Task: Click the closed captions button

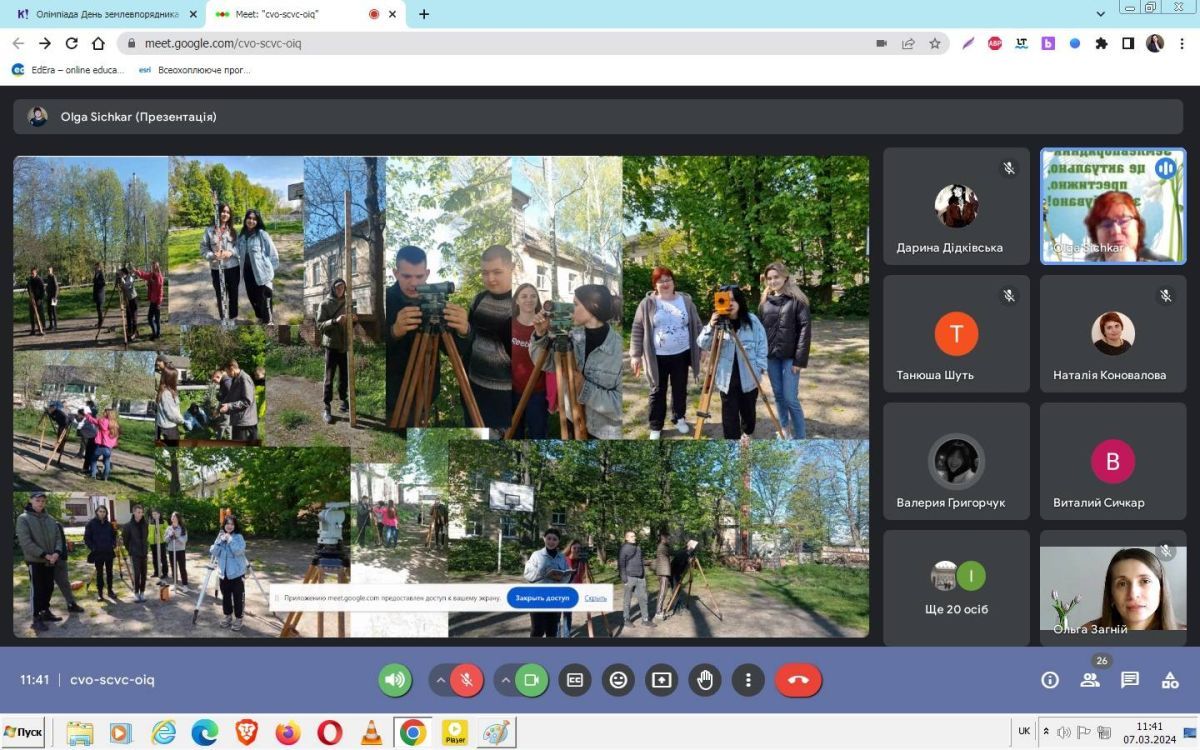Action: point(574,680)
